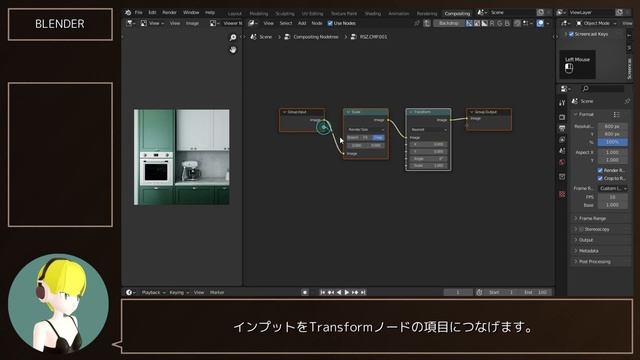This screenshot has width=640, height=360.
Task: Open the Object properties tab icon
Action: [562, 176]
